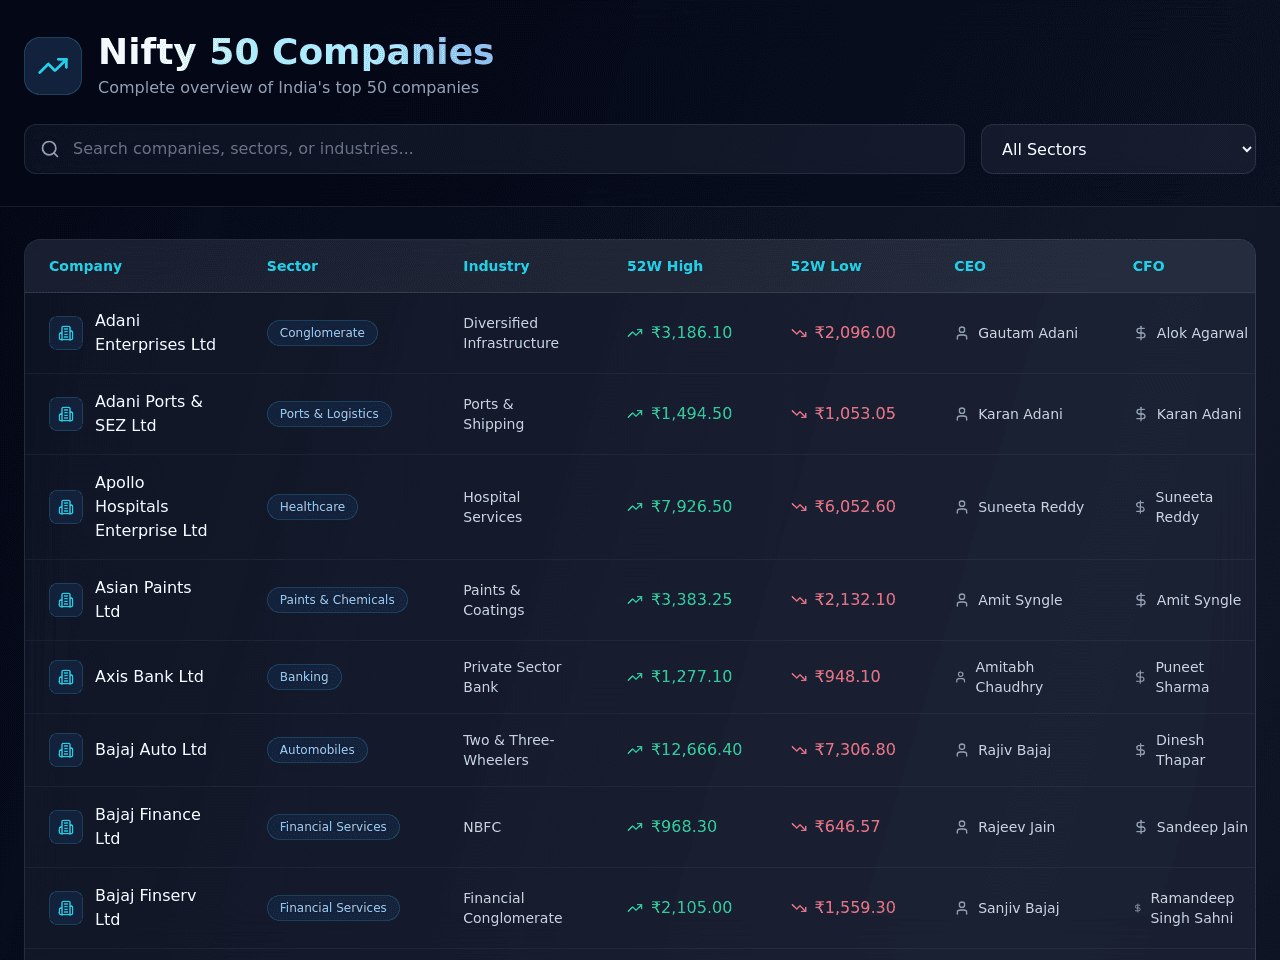This screenshot has width=1280, height=960.
Task: Sort by the CFO column header
Action: tap(1148, 266)
